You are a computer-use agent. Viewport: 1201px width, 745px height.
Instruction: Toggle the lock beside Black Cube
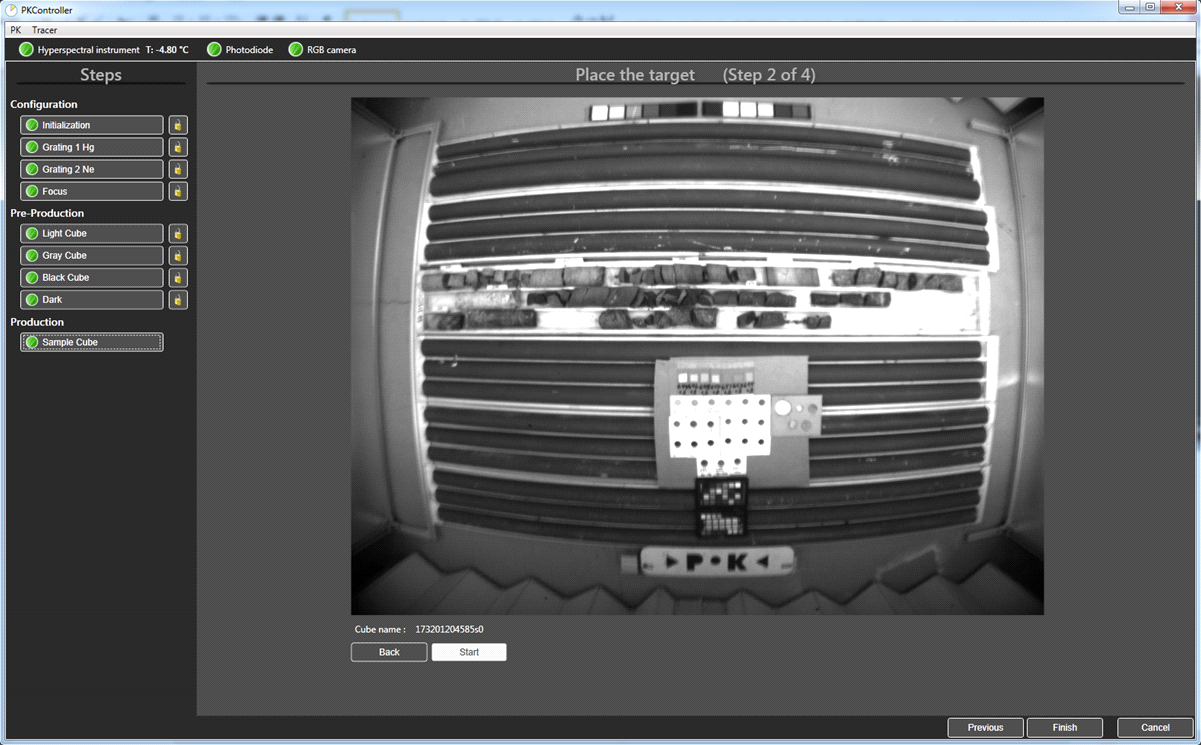[x=177, y=277]
